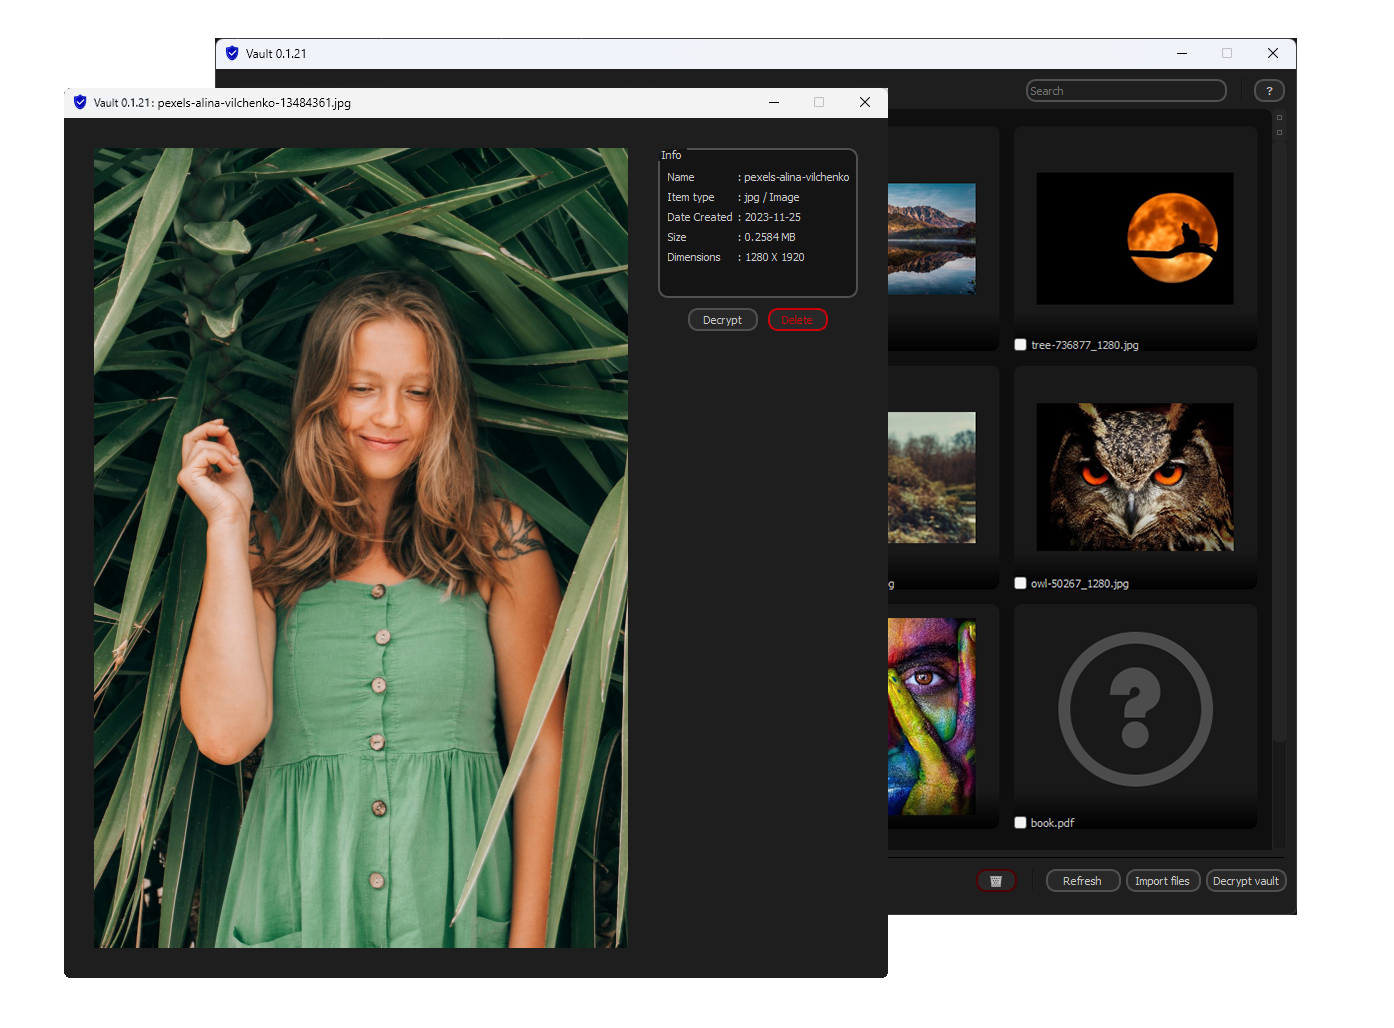Screen dimensions: 1394x1028
Task: Click the file name 'pexels-alina-vilchenko' in Info
Action: pyautogui.click(x=797, y=177)
